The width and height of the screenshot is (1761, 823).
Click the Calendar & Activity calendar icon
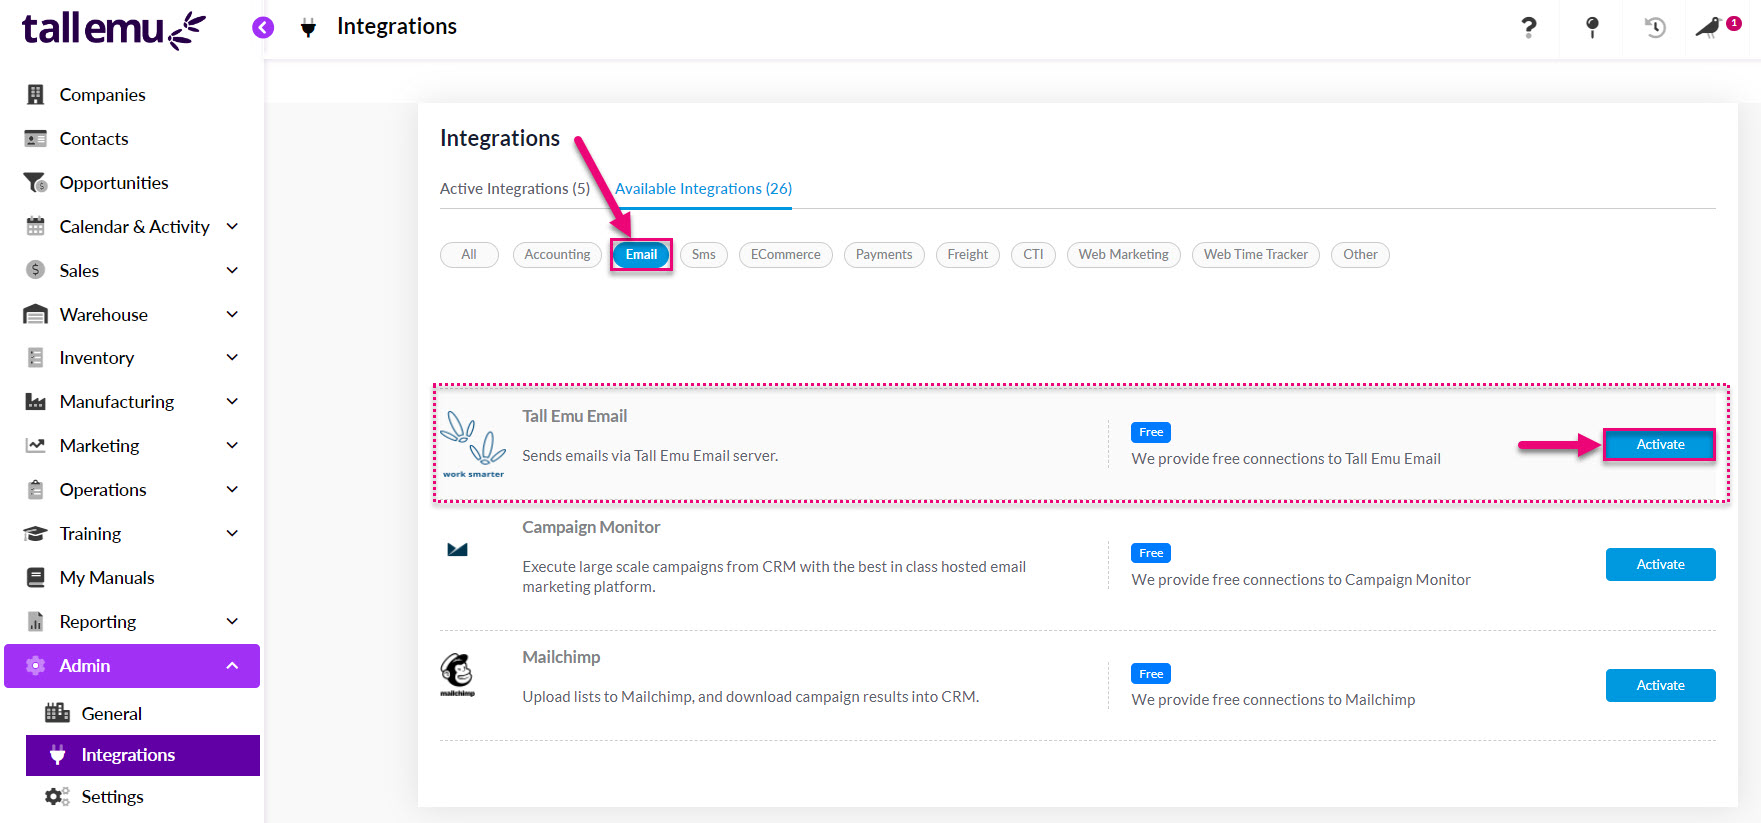pos(36,226)
